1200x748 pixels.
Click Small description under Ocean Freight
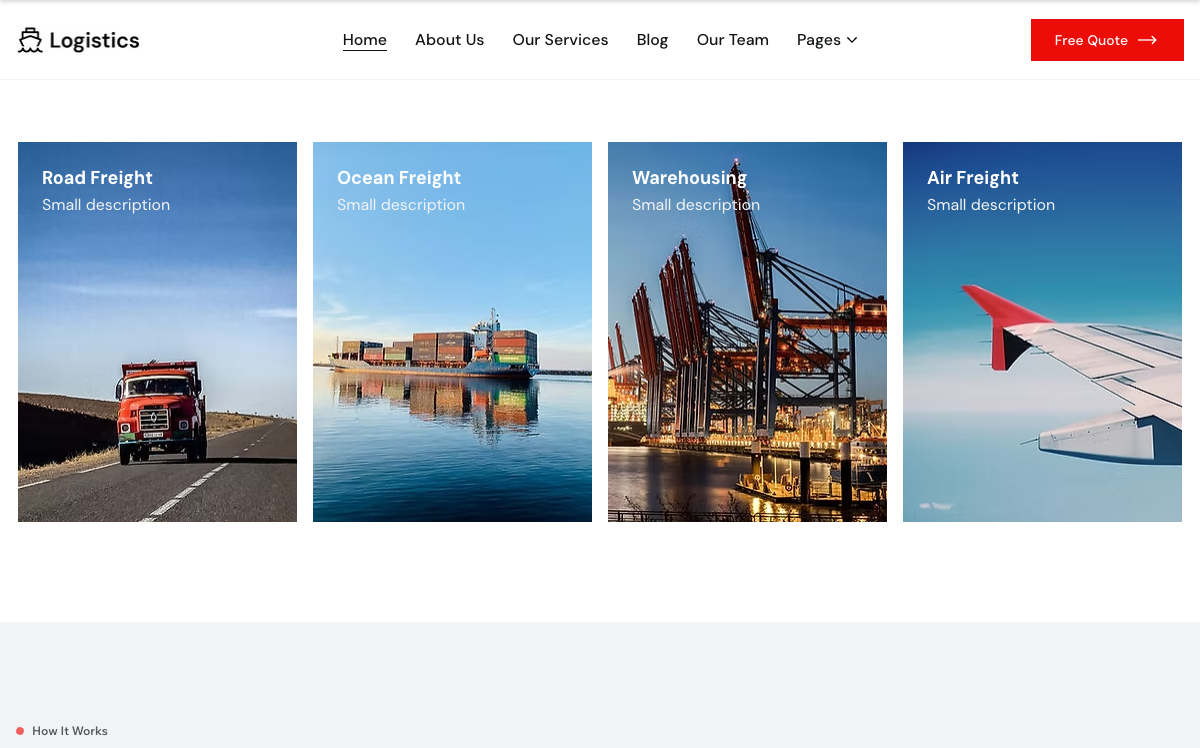(x=401, y=205)
